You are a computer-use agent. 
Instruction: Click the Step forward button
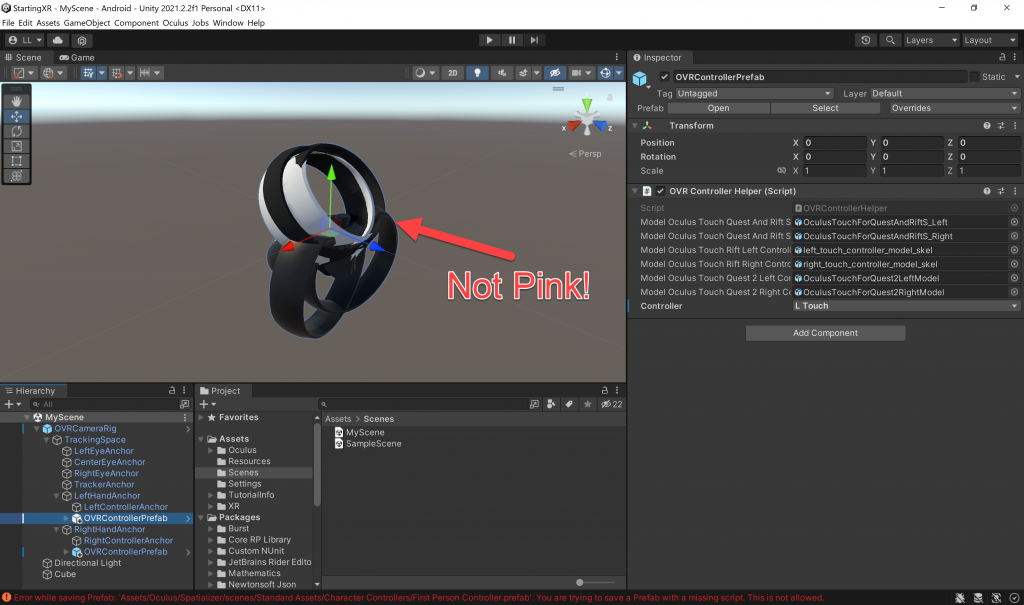(x=534, y=40)
